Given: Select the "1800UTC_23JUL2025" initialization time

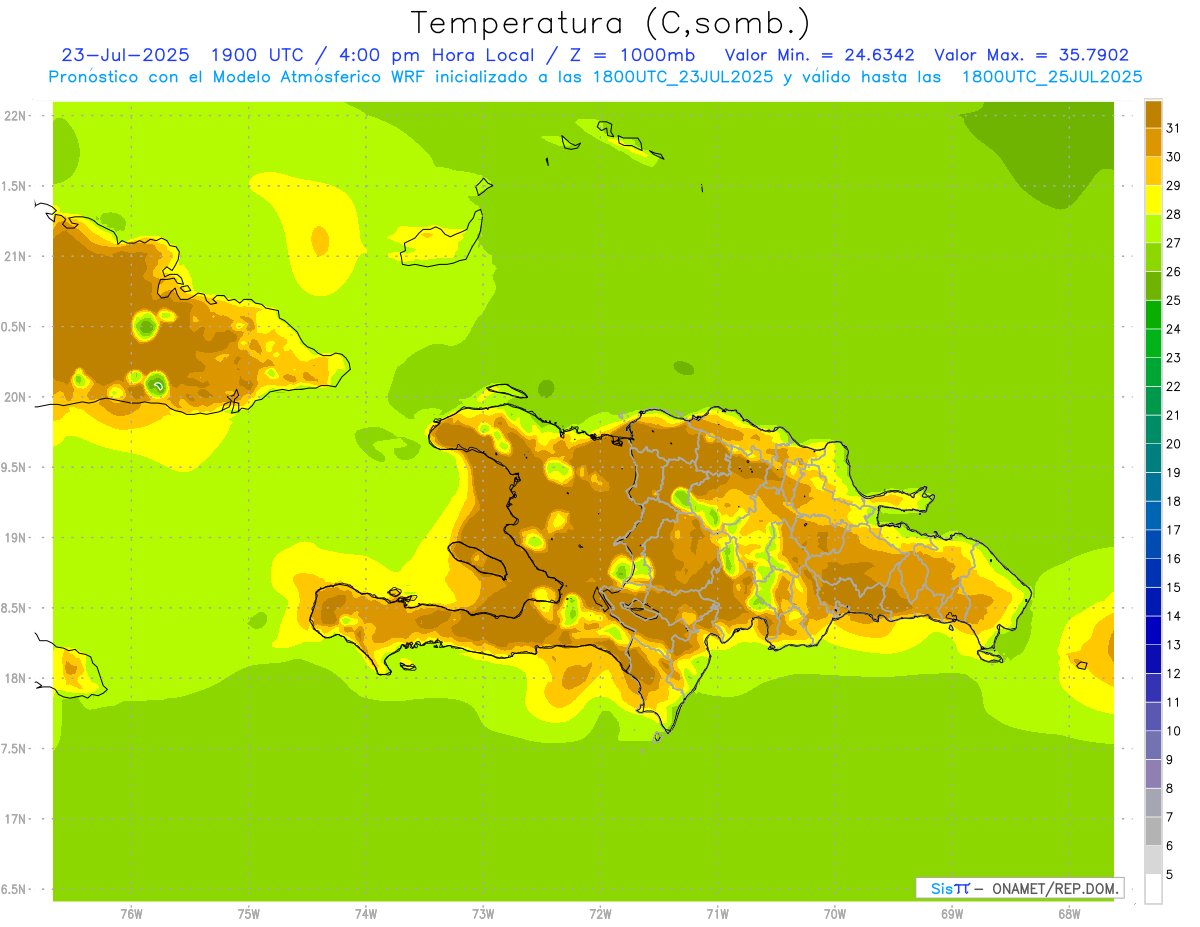Looking at the screenshot, I should [x=677, y=77].
